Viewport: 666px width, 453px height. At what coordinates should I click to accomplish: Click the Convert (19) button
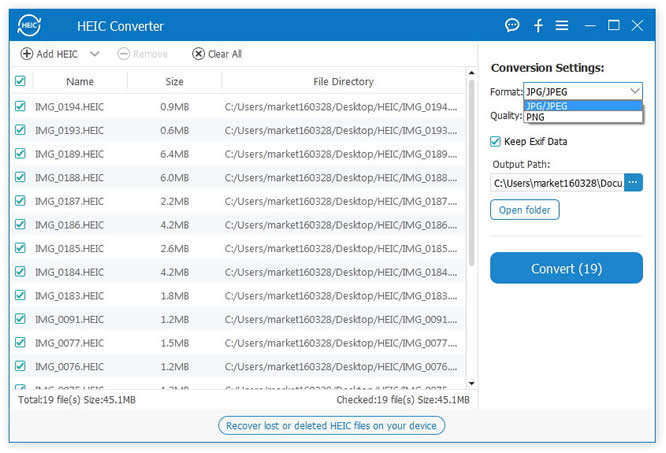click(x=566, y=268)
